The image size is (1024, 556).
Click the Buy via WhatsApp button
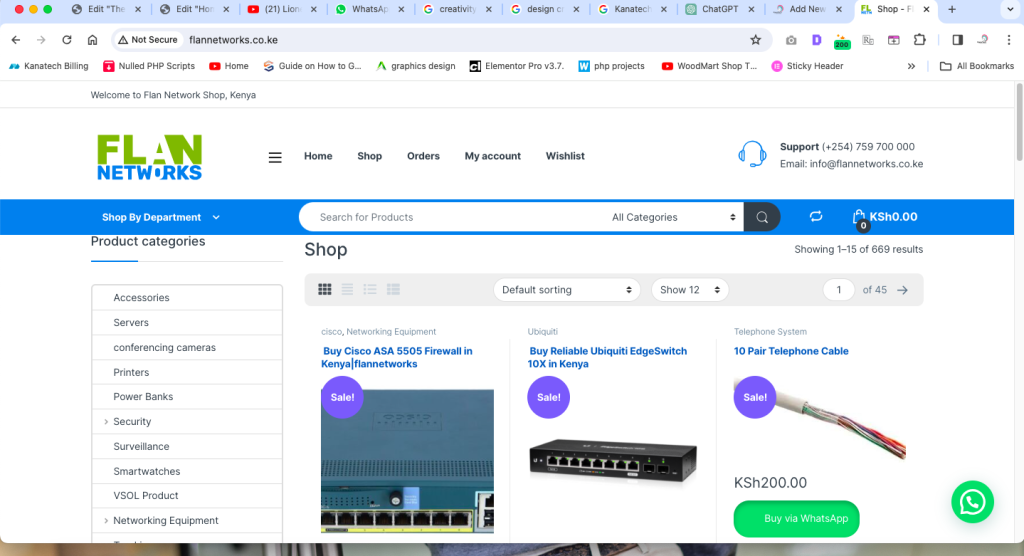pyautogui.click(x=796, y=519)
